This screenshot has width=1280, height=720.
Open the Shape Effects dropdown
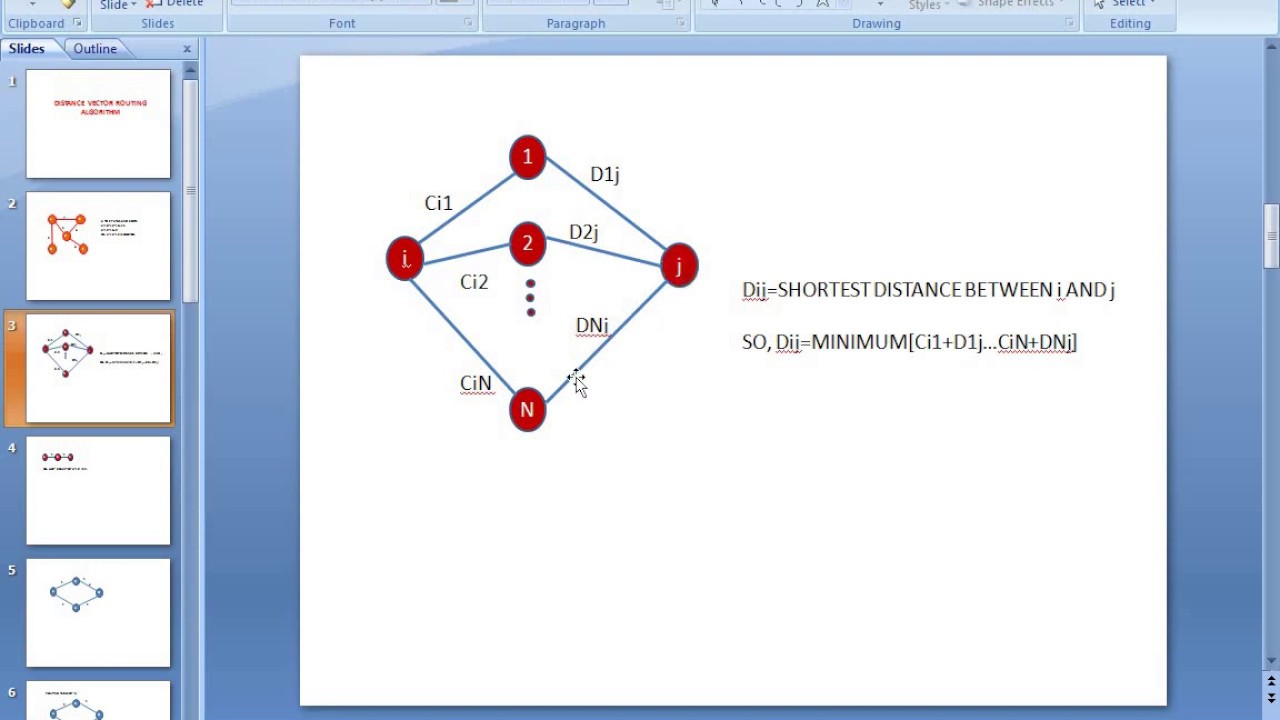click(1009, 4)
